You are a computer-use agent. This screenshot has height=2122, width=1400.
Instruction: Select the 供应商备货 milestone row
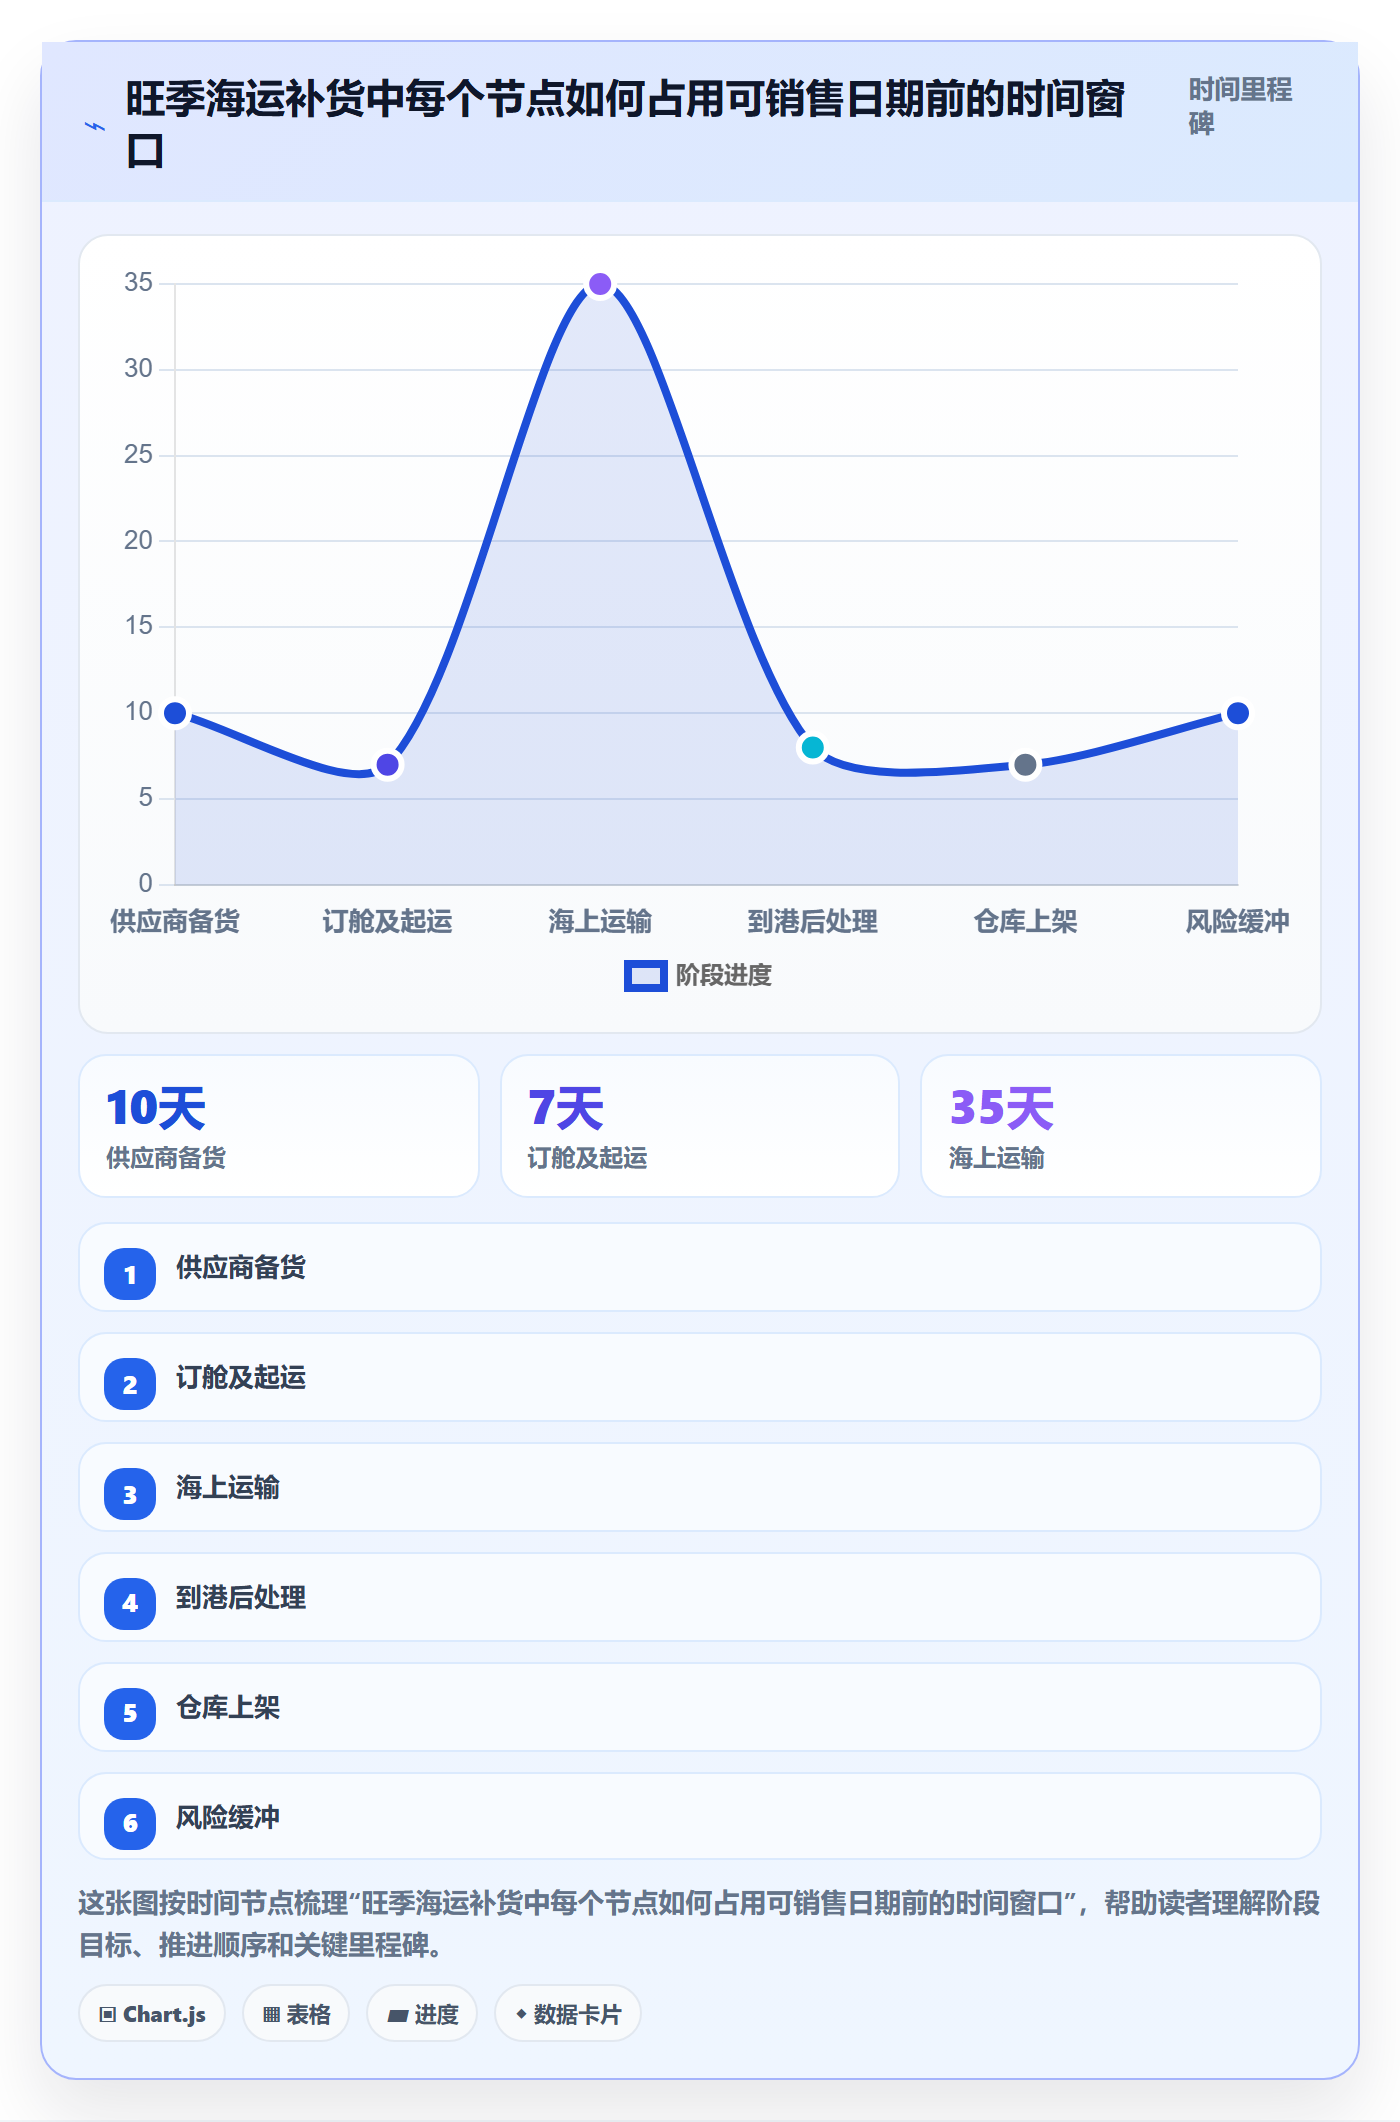pos(700,1267)
